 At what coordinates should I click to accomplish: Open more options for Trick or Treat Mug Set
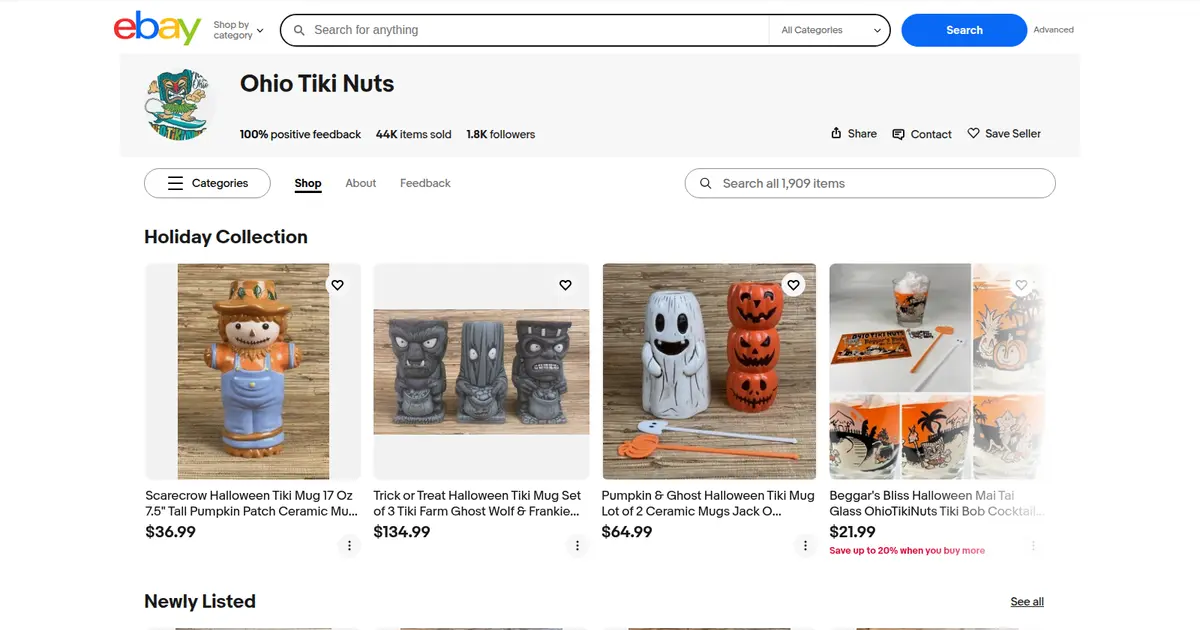coord(577,545)
